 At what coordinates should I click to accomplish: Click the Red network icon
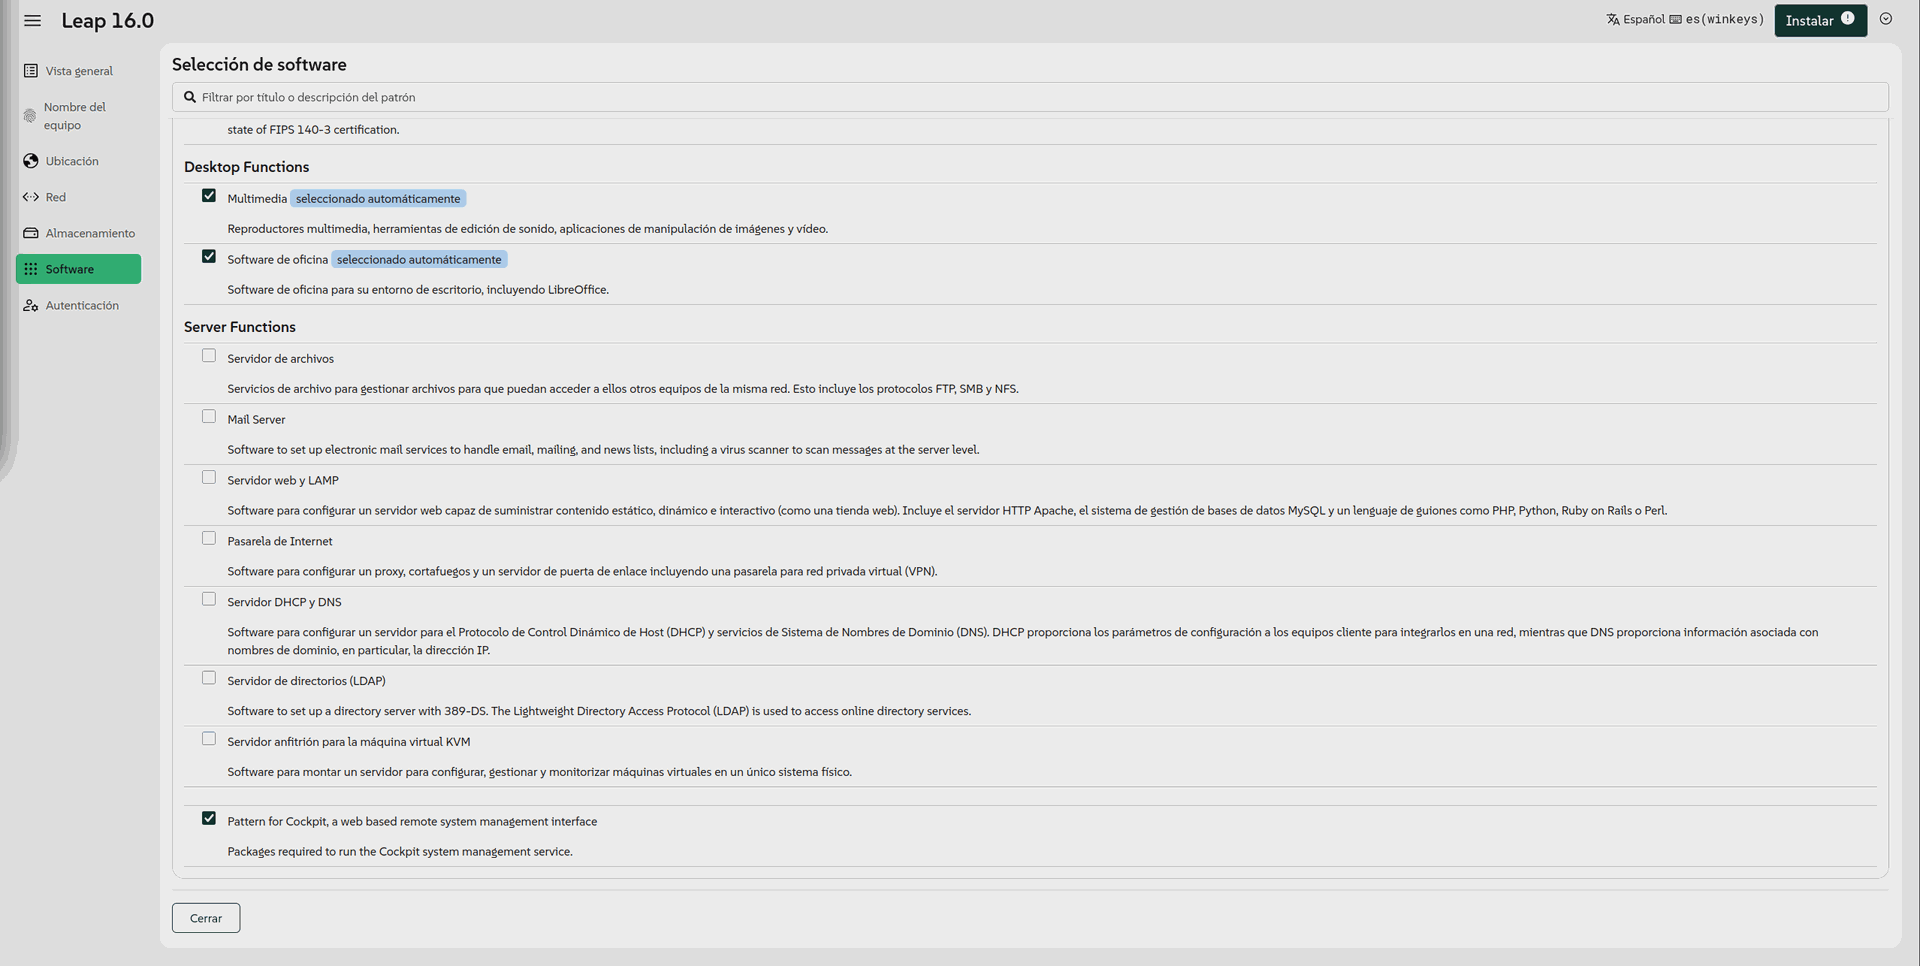coord(31,197)
